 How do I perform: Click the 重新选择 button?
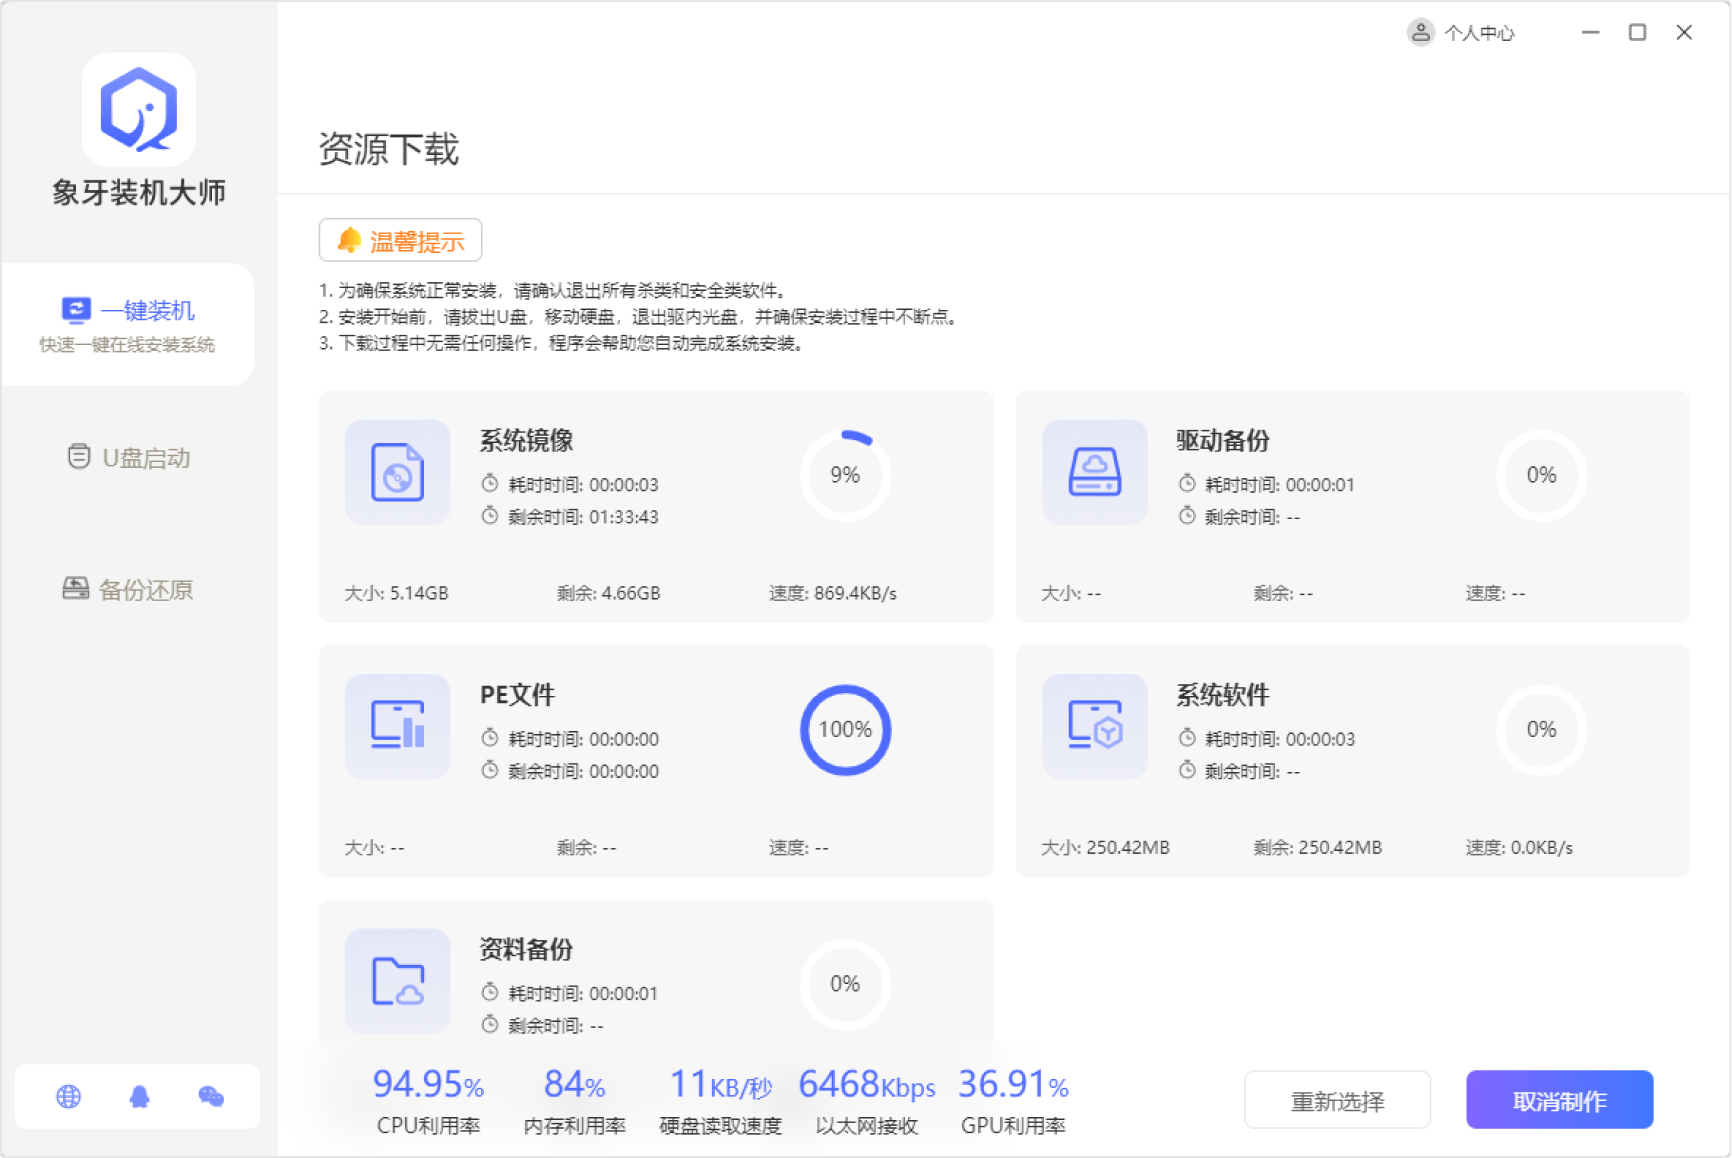coord(1337,1101)
